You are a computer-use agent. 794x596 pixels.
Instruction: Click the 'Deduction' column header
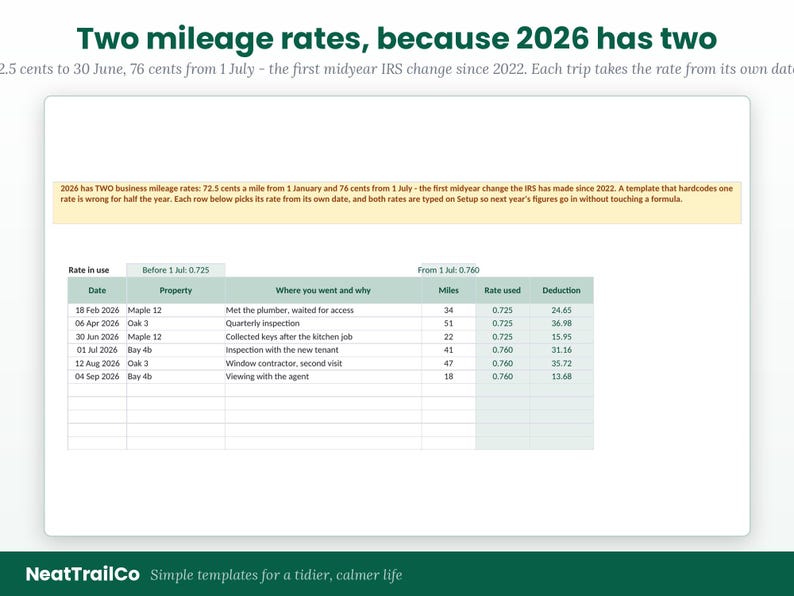point(562,290)
